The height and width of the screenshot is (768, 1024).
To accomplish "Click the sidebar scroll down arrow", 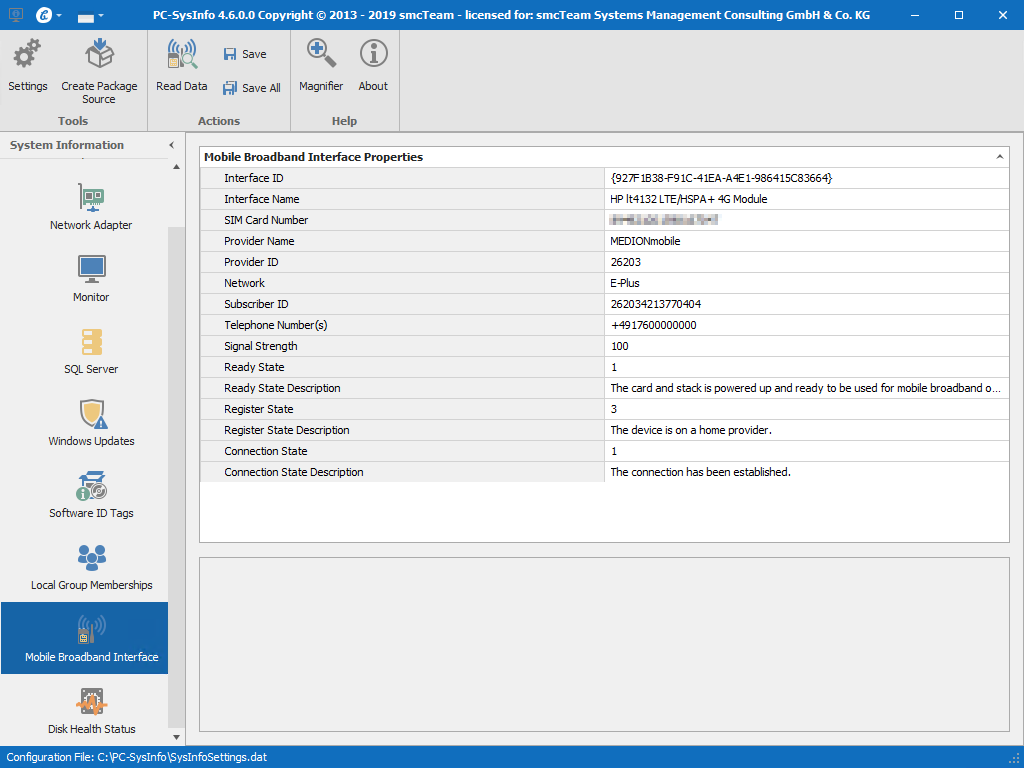I will point(176,737).
